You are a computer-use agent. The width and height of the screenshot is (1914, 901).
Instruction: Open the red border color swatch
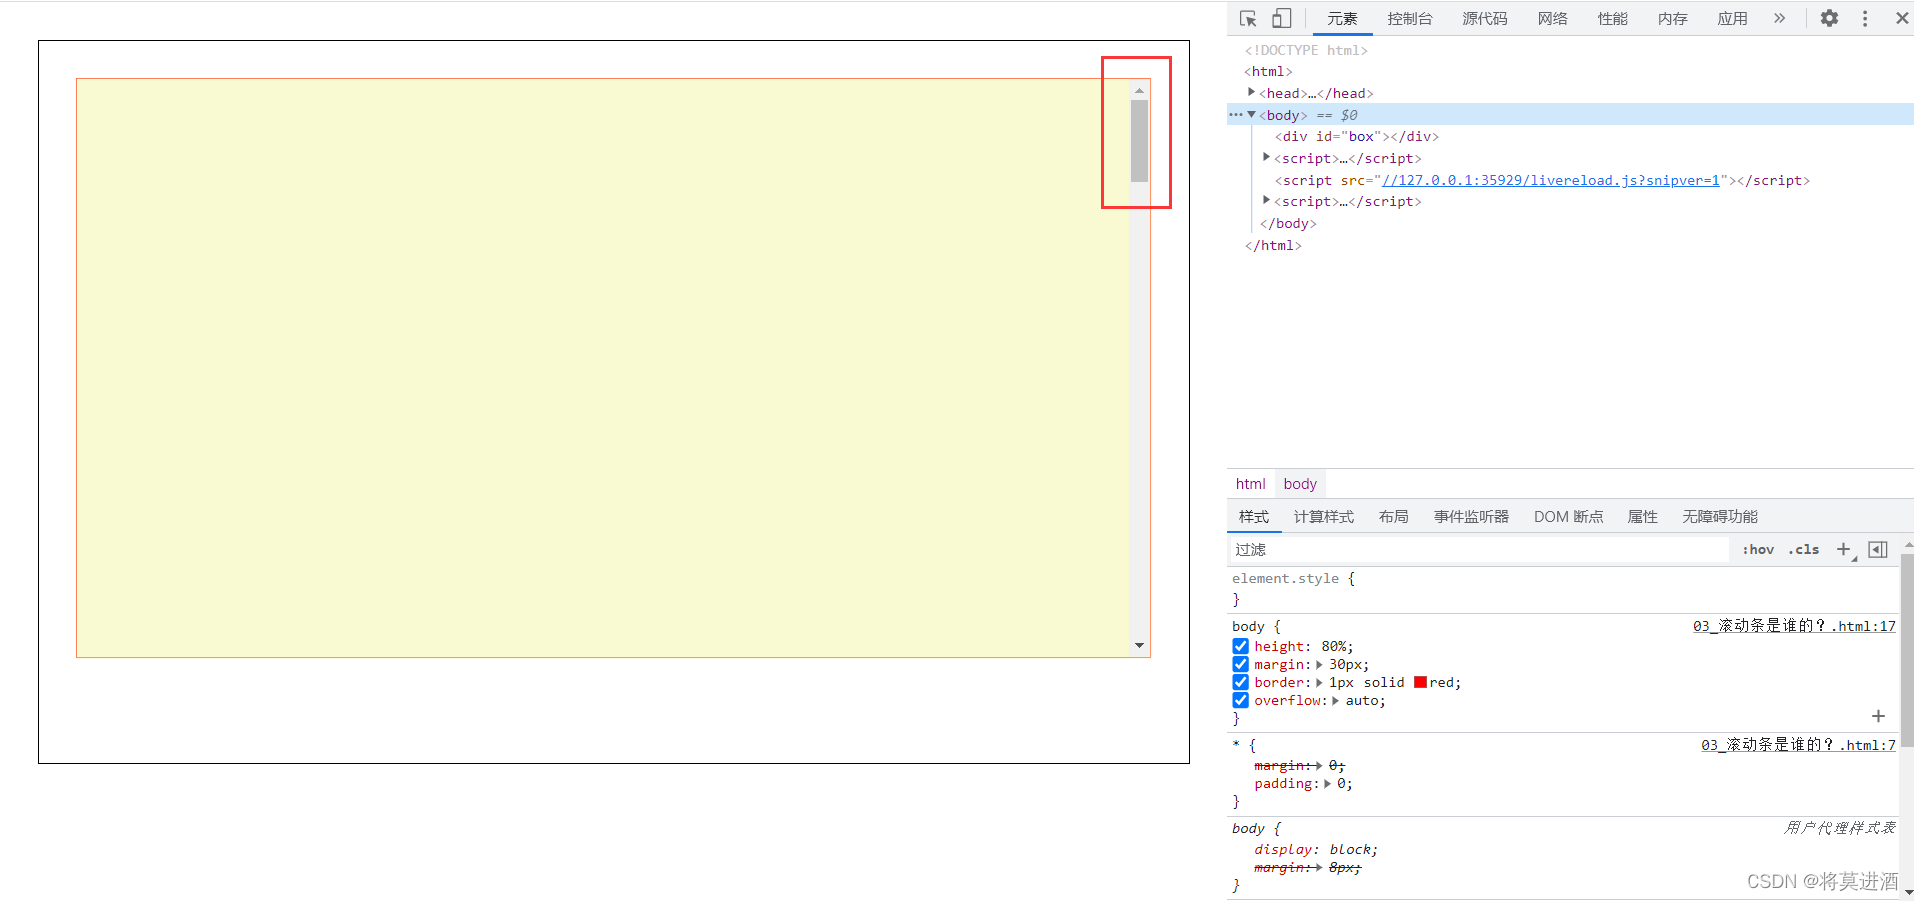[1420, 682]
